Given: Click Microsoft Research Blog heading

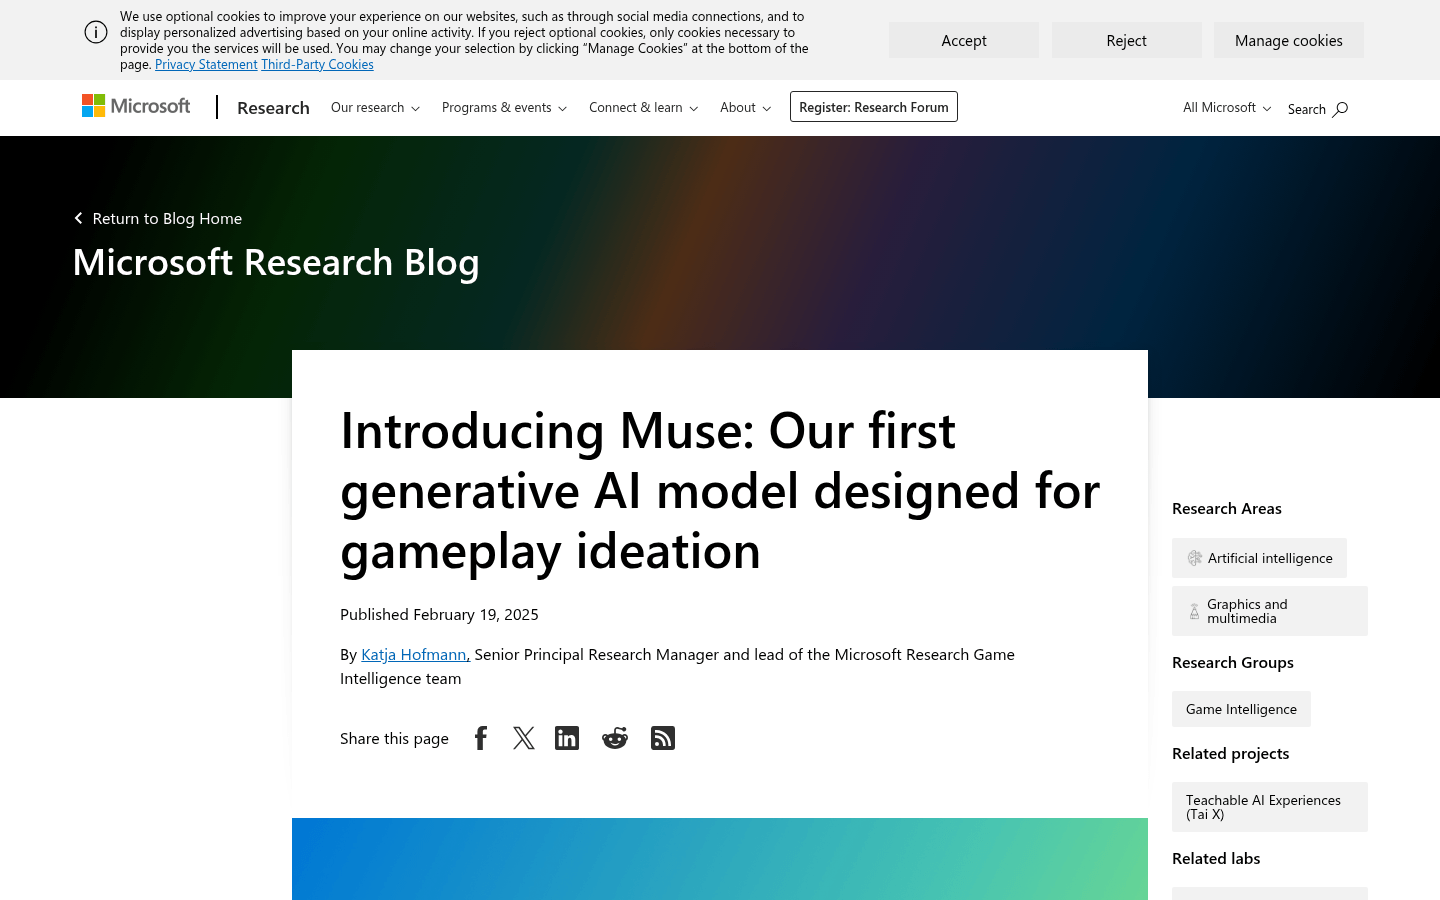Looking at the screenshot, I should [276, 262].
